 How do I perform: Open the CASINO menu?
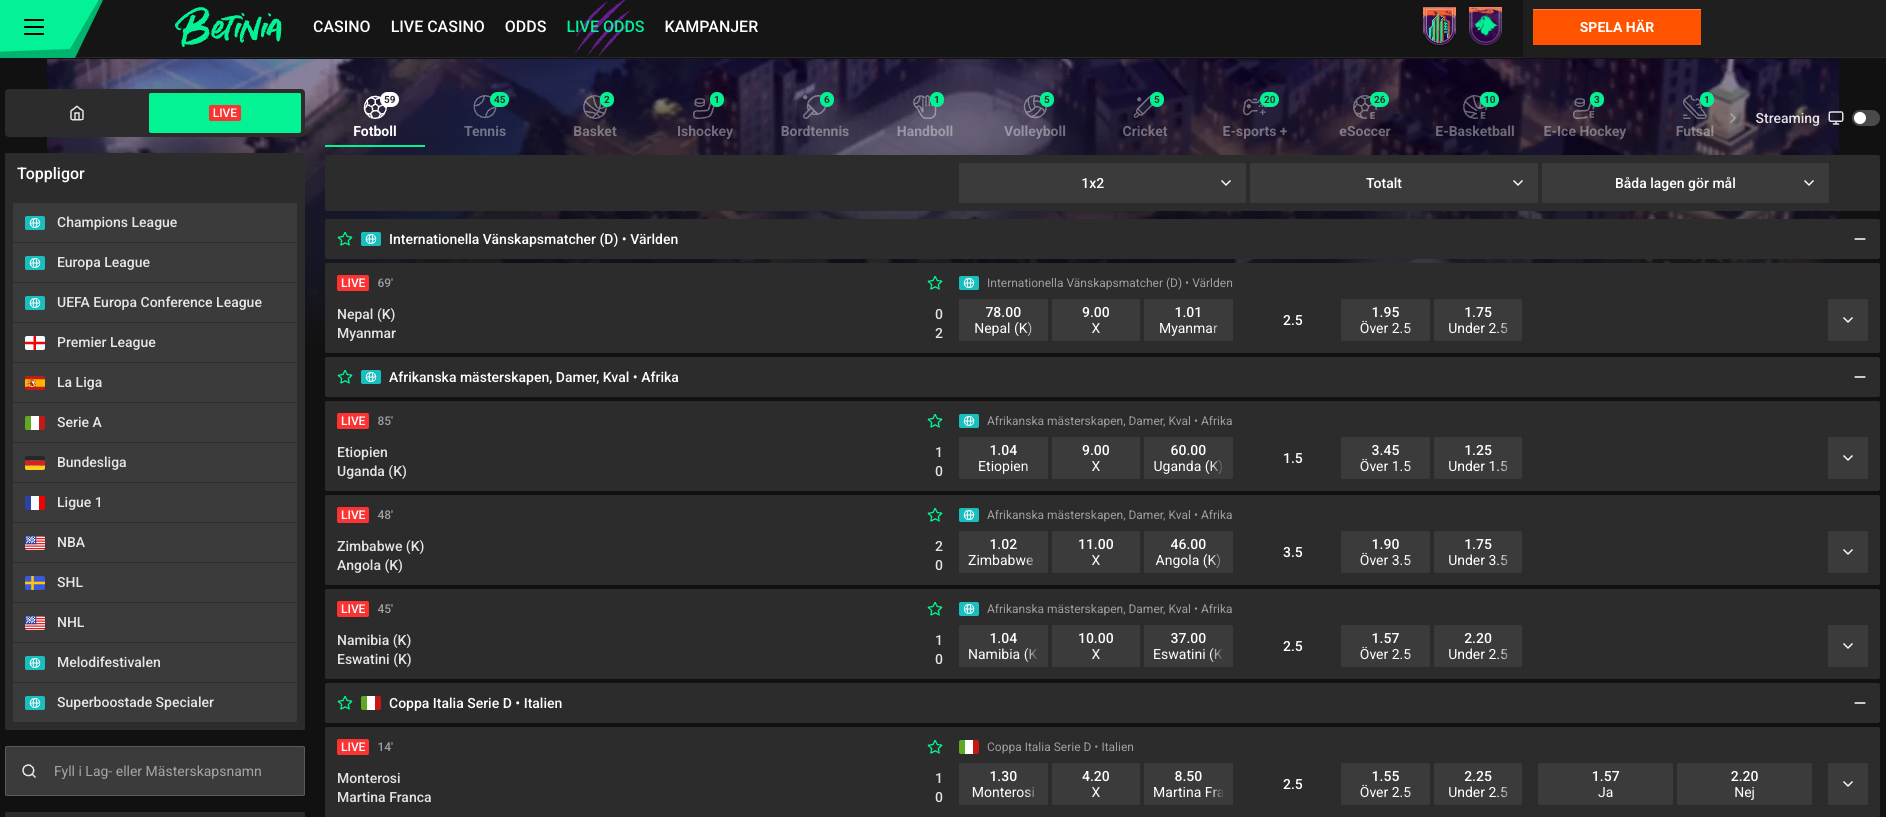tap(341, 27)
